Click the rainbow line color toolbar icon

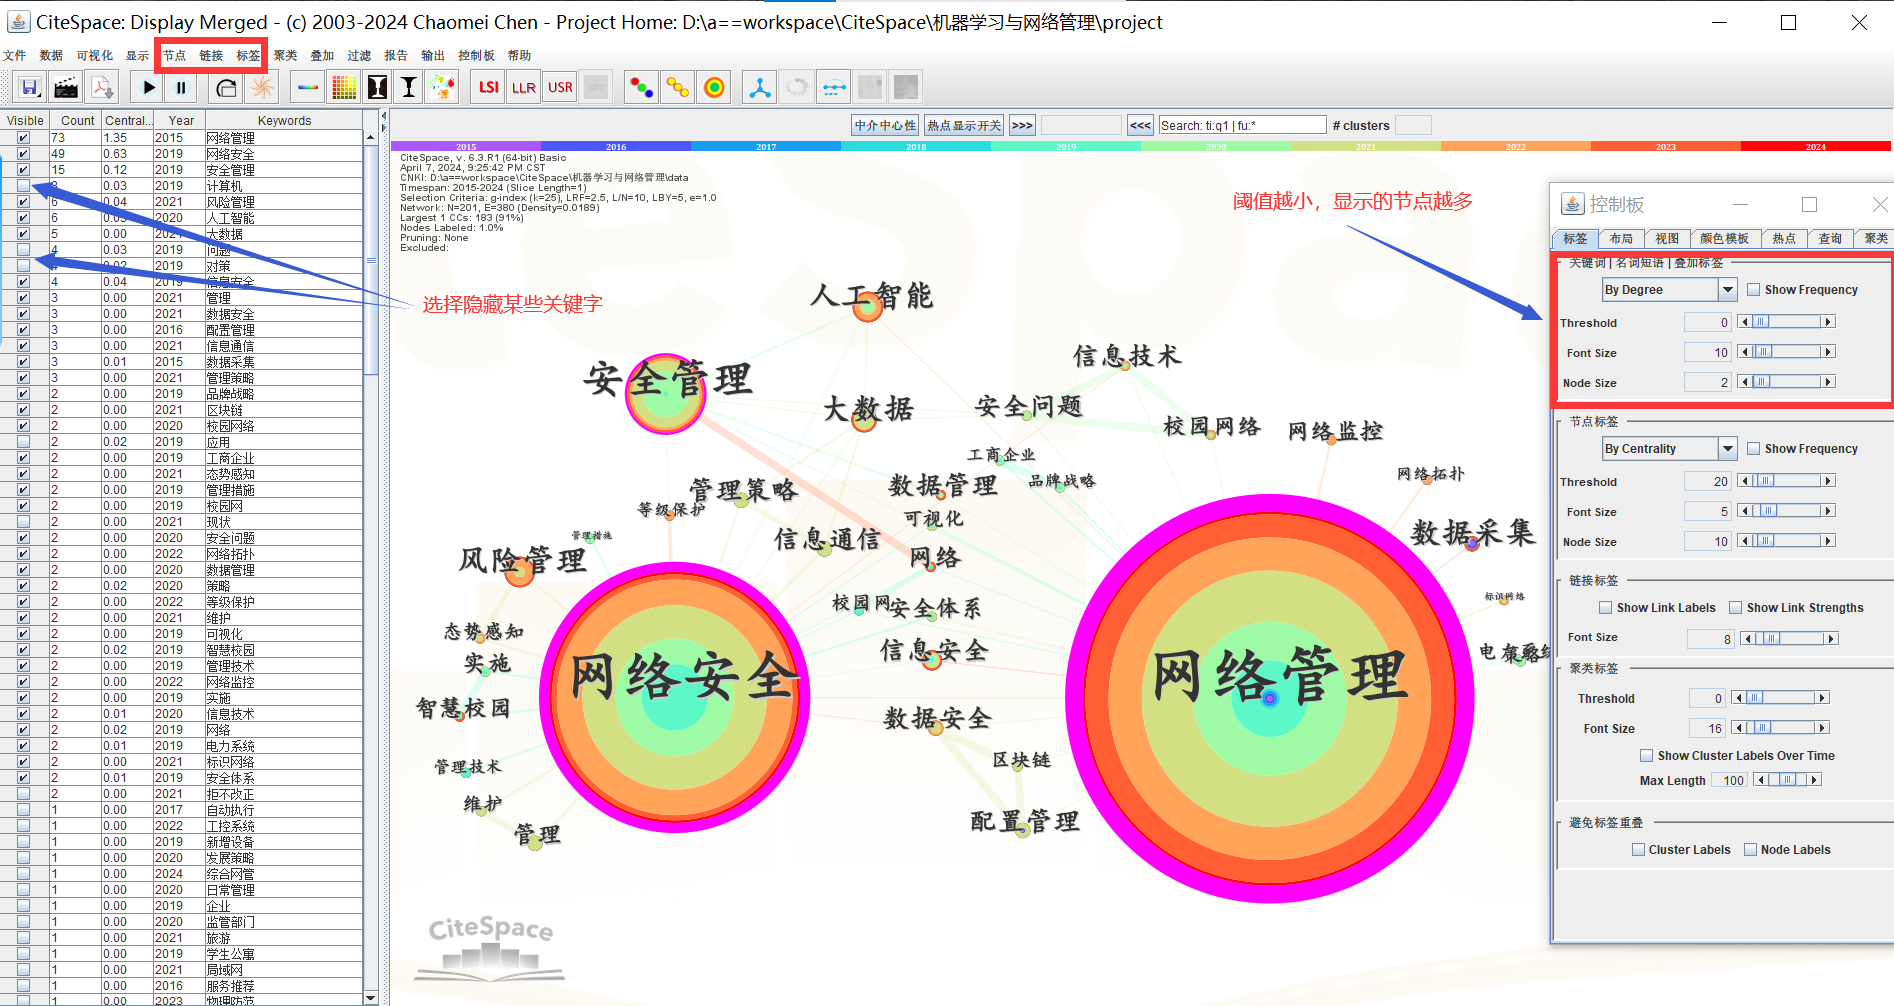tap(308, 88)
